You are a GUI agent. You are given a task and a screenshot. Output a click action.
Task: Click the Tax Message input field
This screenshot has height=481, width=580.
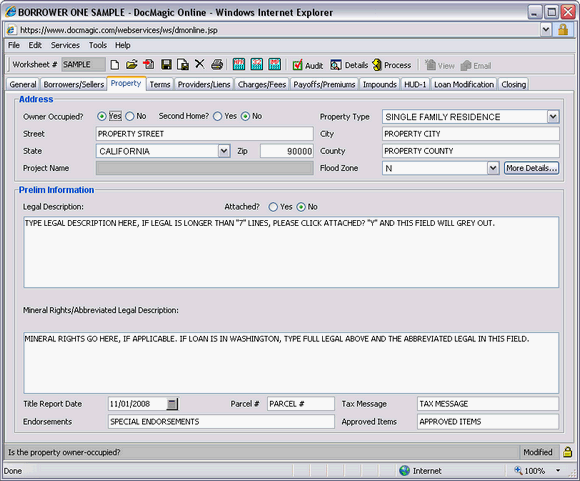[x=488, y=404]
